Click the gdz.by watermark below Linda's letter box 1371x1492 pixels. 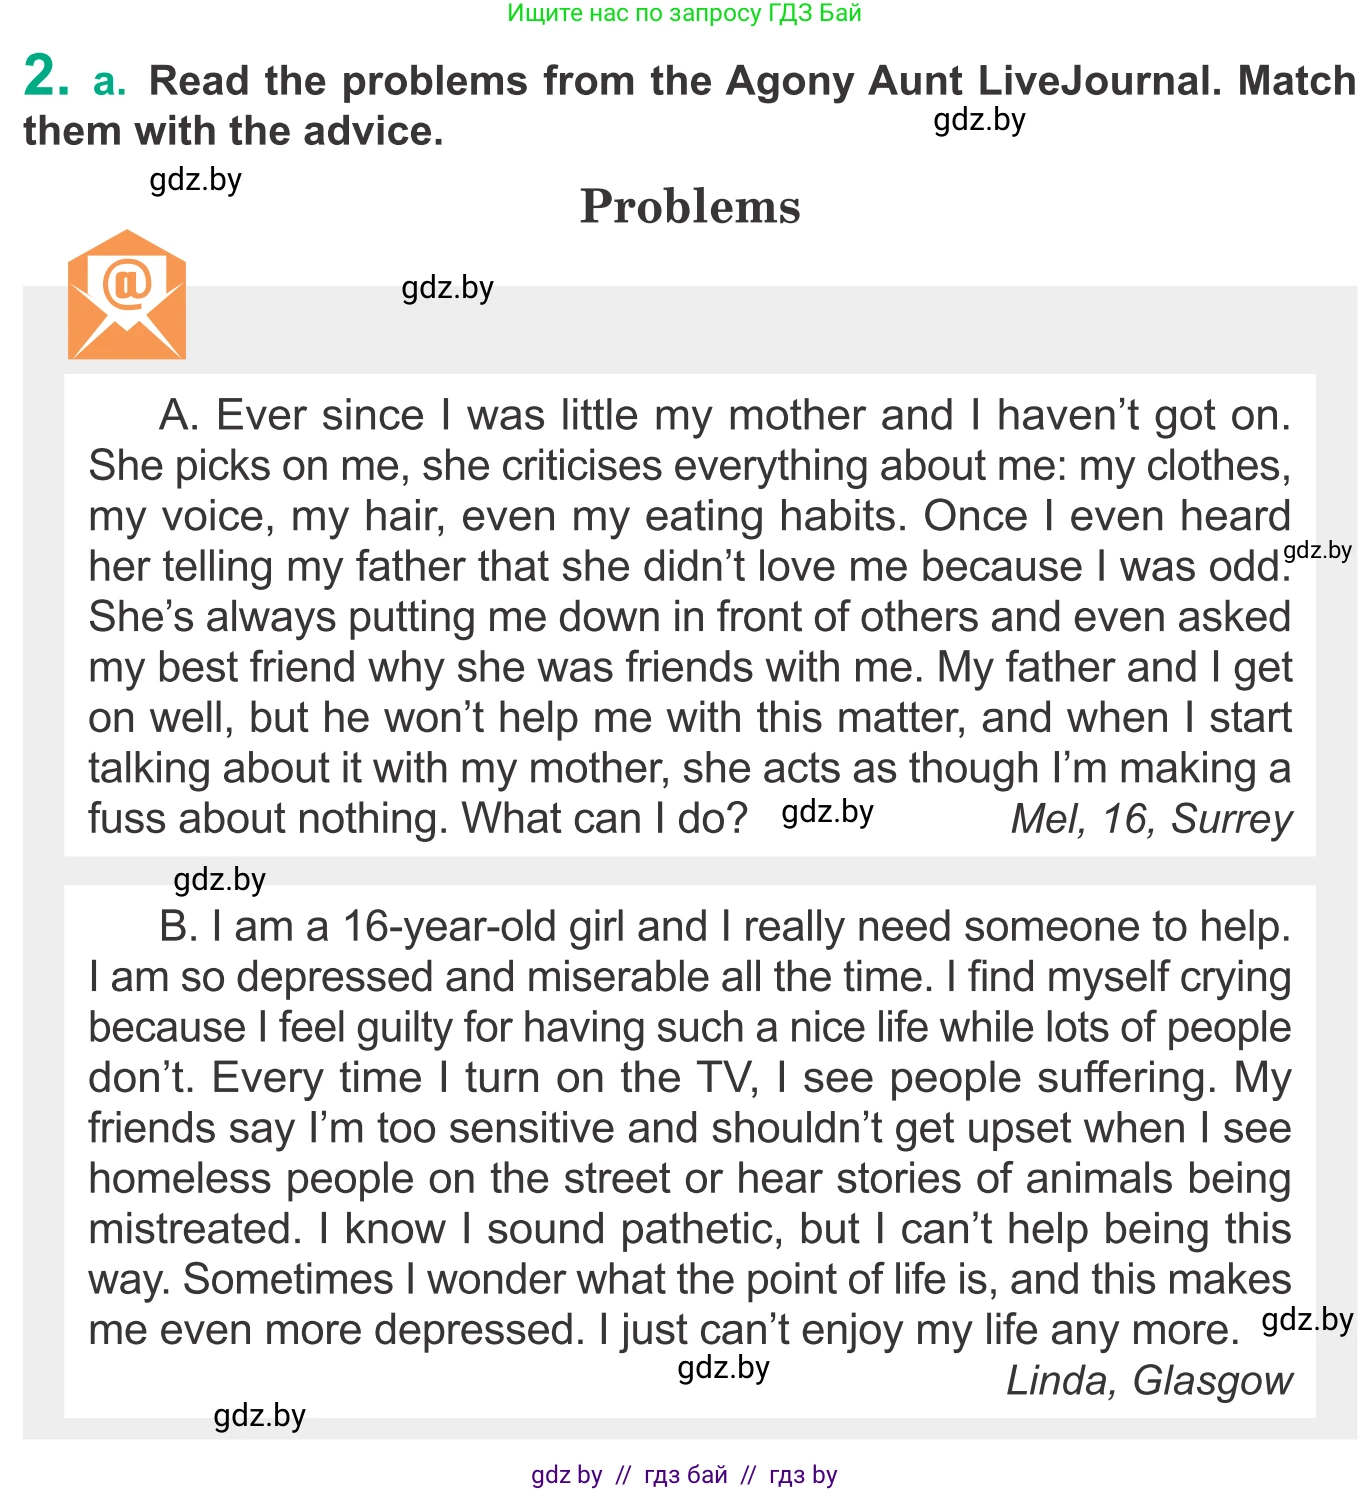[259, 1416]
